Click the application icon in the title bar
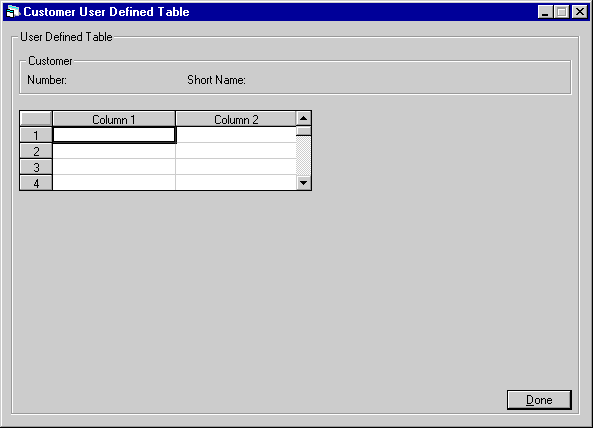This screenshot has width=593, height=428. pos(13,12)
